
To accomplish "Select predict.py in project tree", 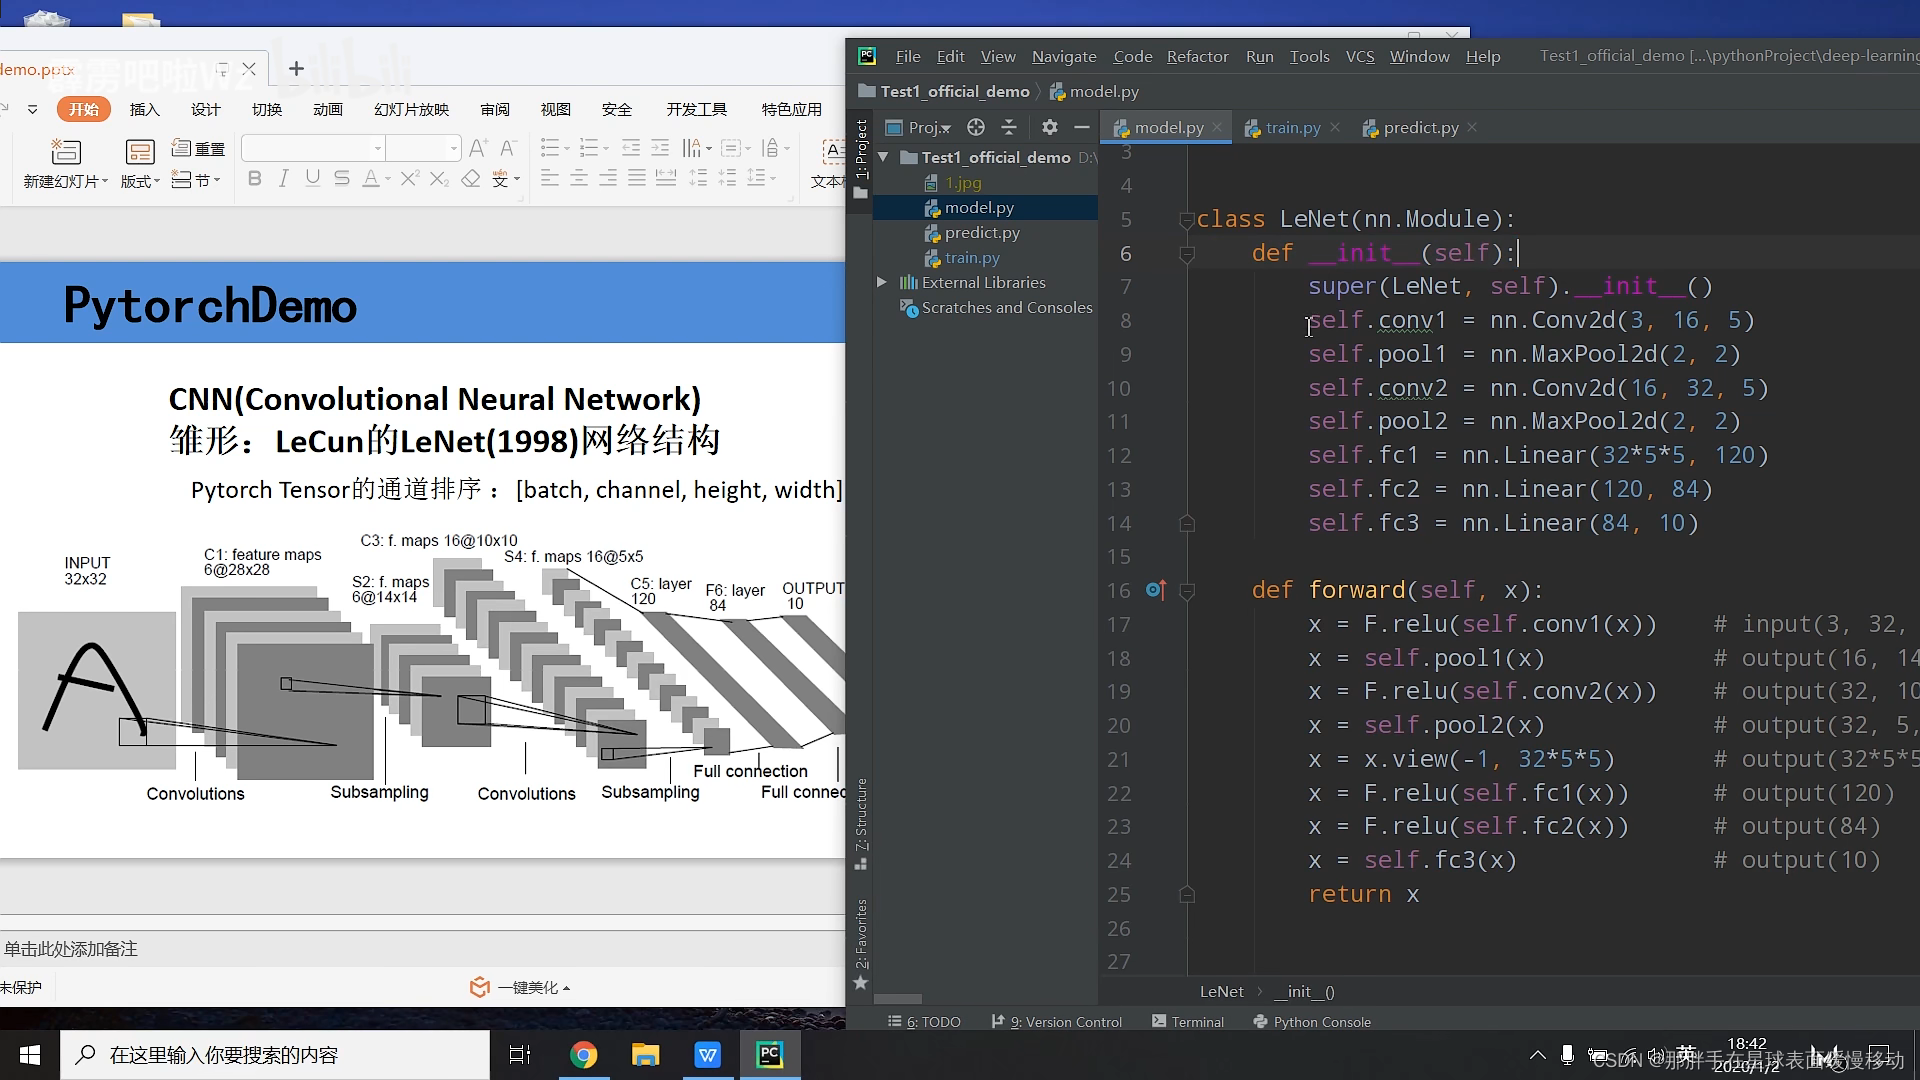I will [982, 233].
